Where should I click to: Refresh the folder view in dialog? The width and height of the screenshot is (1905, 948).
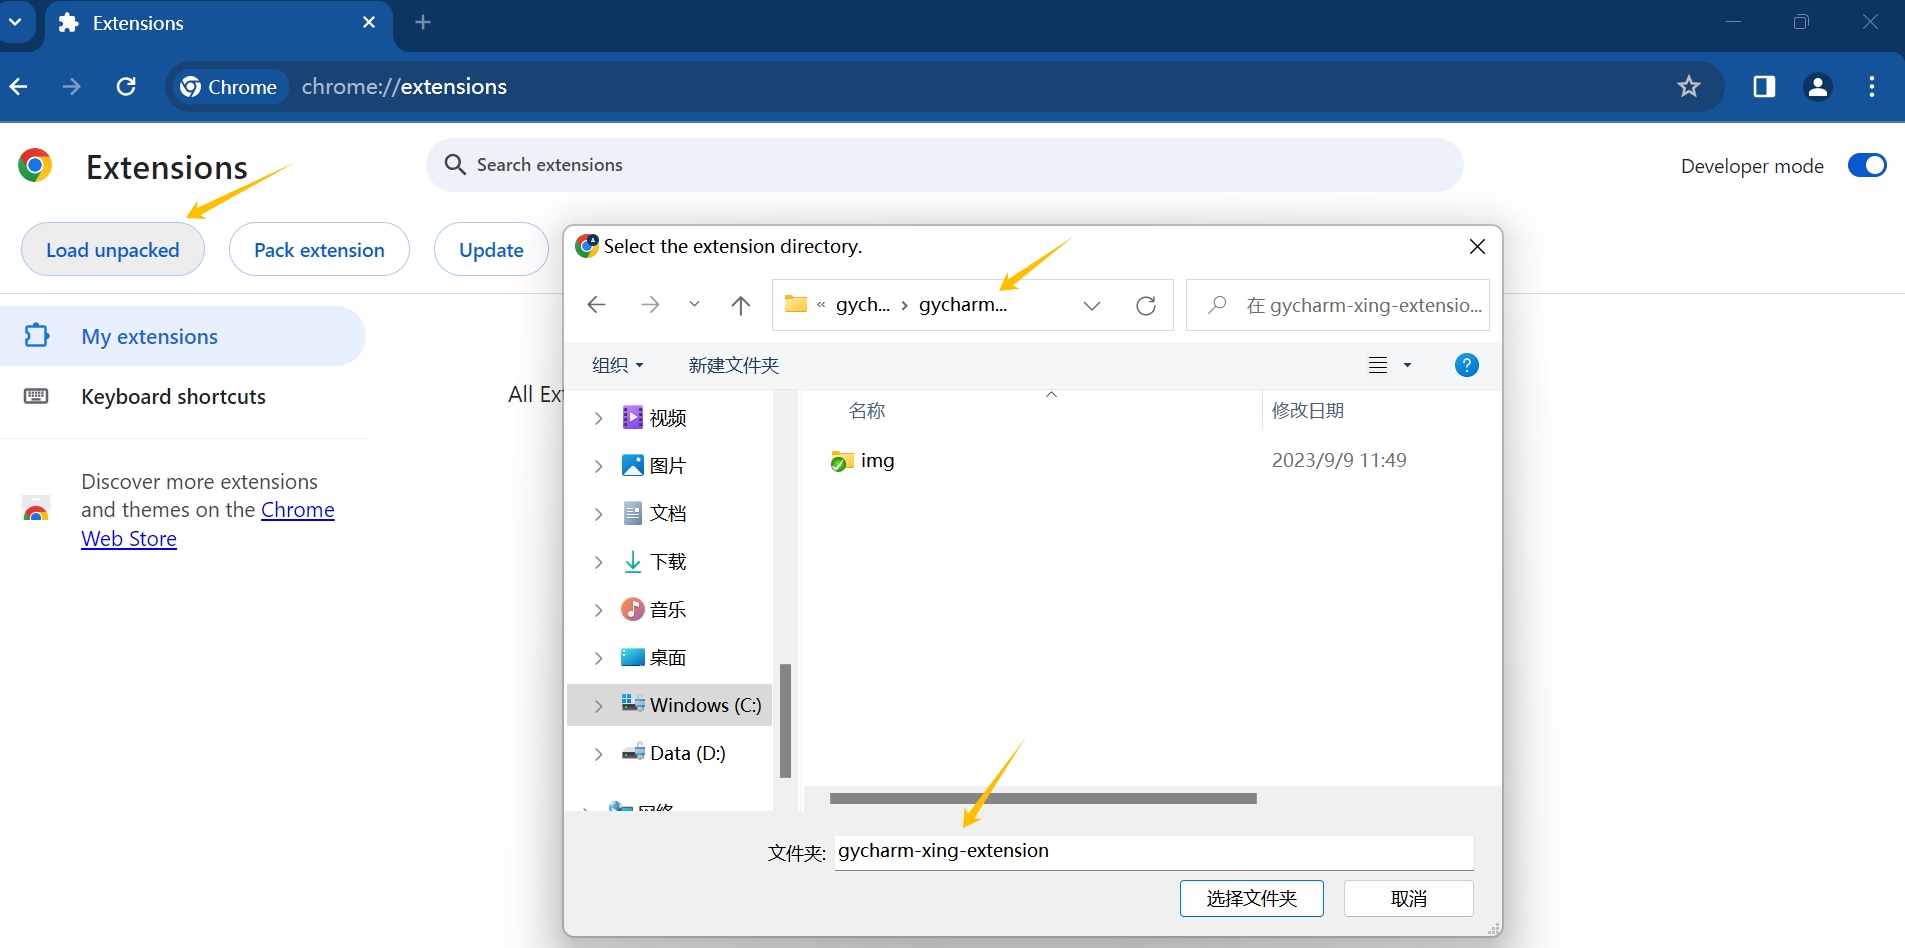click(x=1146, y=305)
